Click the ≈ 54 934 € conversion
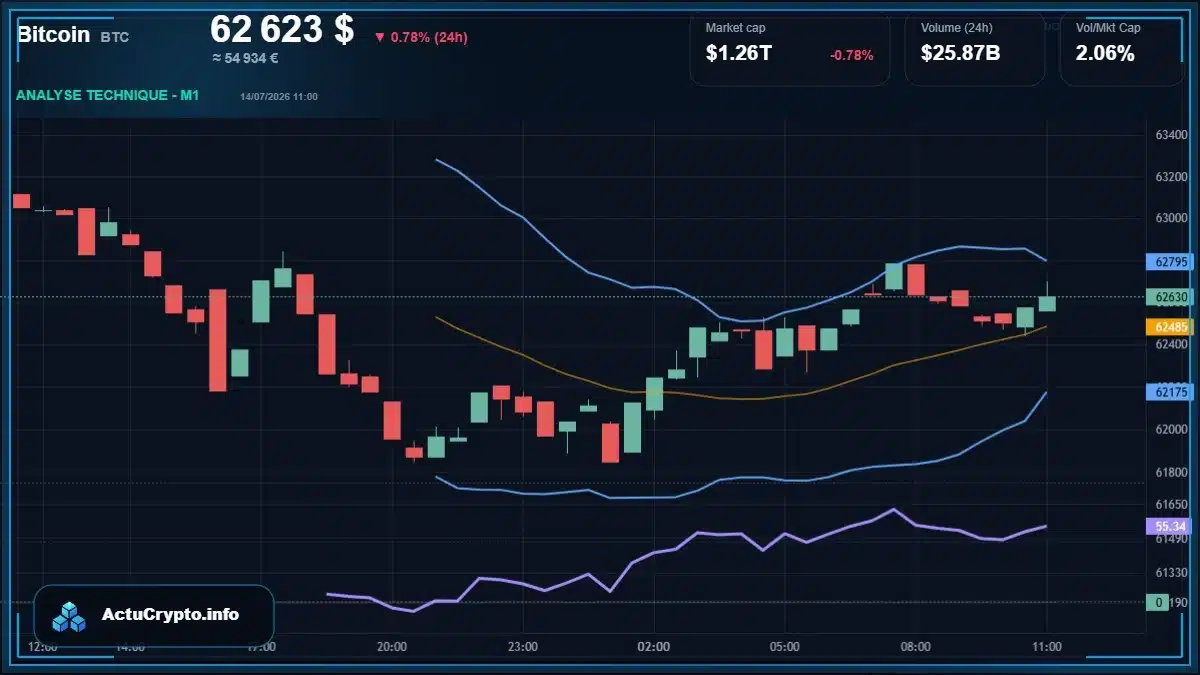 [245, 58]
